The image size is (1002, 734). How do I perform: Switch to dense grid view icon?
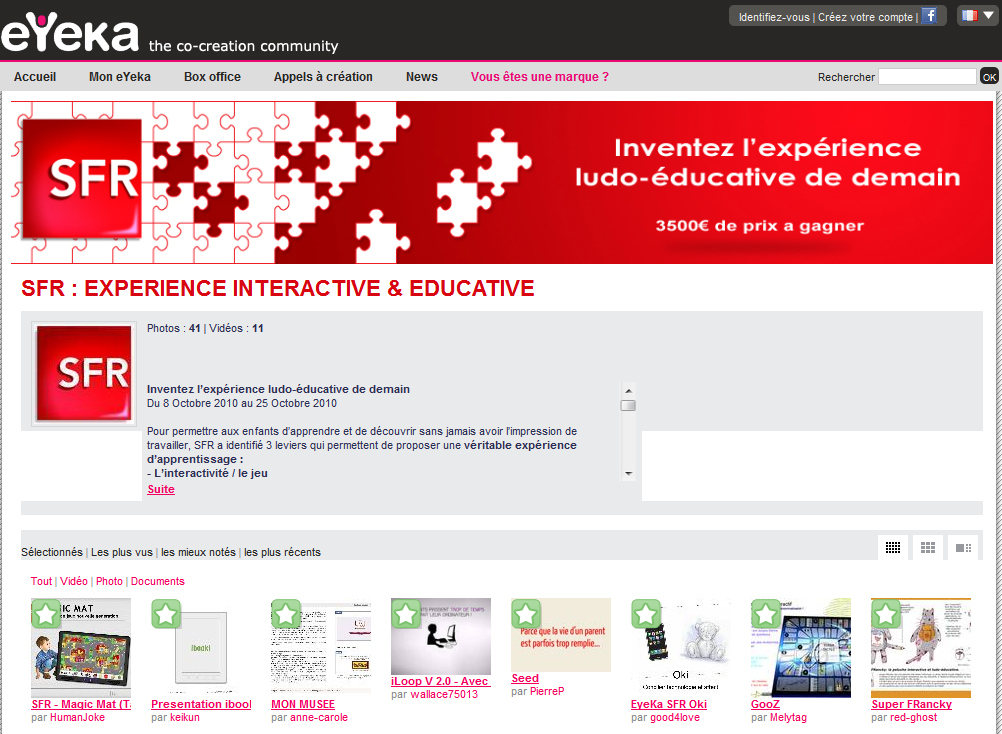click(893, 547)
